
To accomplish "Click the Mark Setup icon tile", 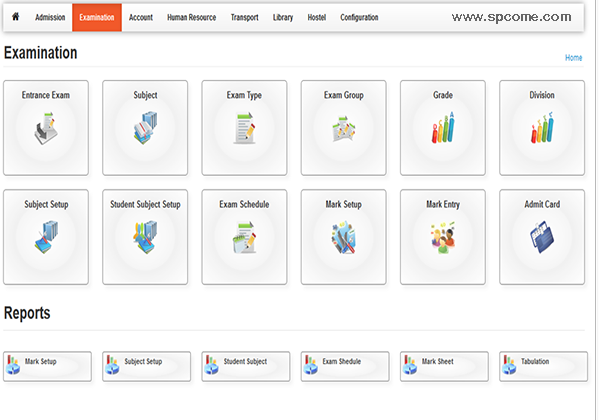I will [x=343, y=238].
